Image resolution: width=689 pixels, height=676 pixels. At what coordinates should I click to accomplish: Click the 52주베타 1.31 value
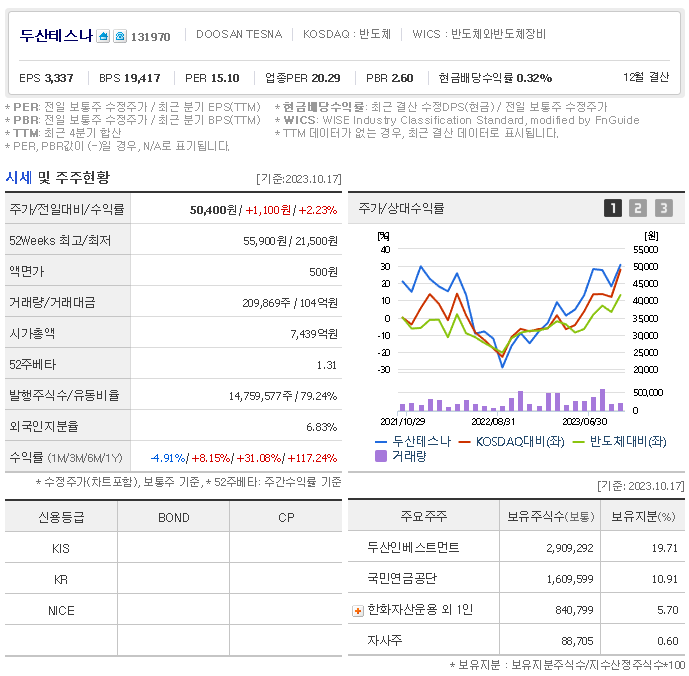pyautogui.click(x=326, y=365)
